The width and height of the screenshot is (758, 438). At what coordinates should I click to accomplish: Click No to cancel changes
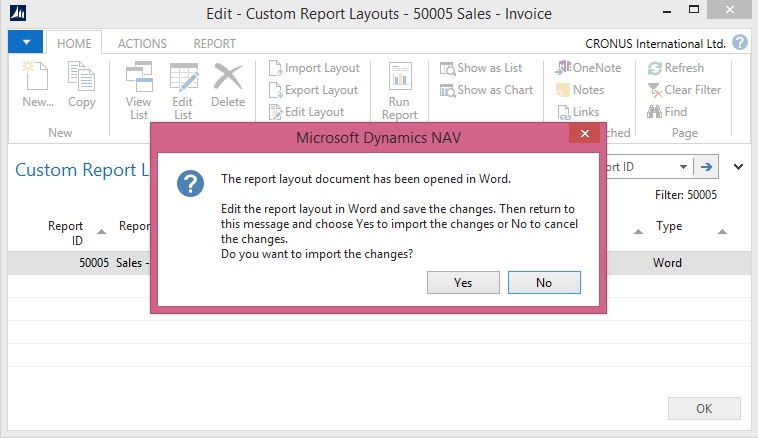544,283
